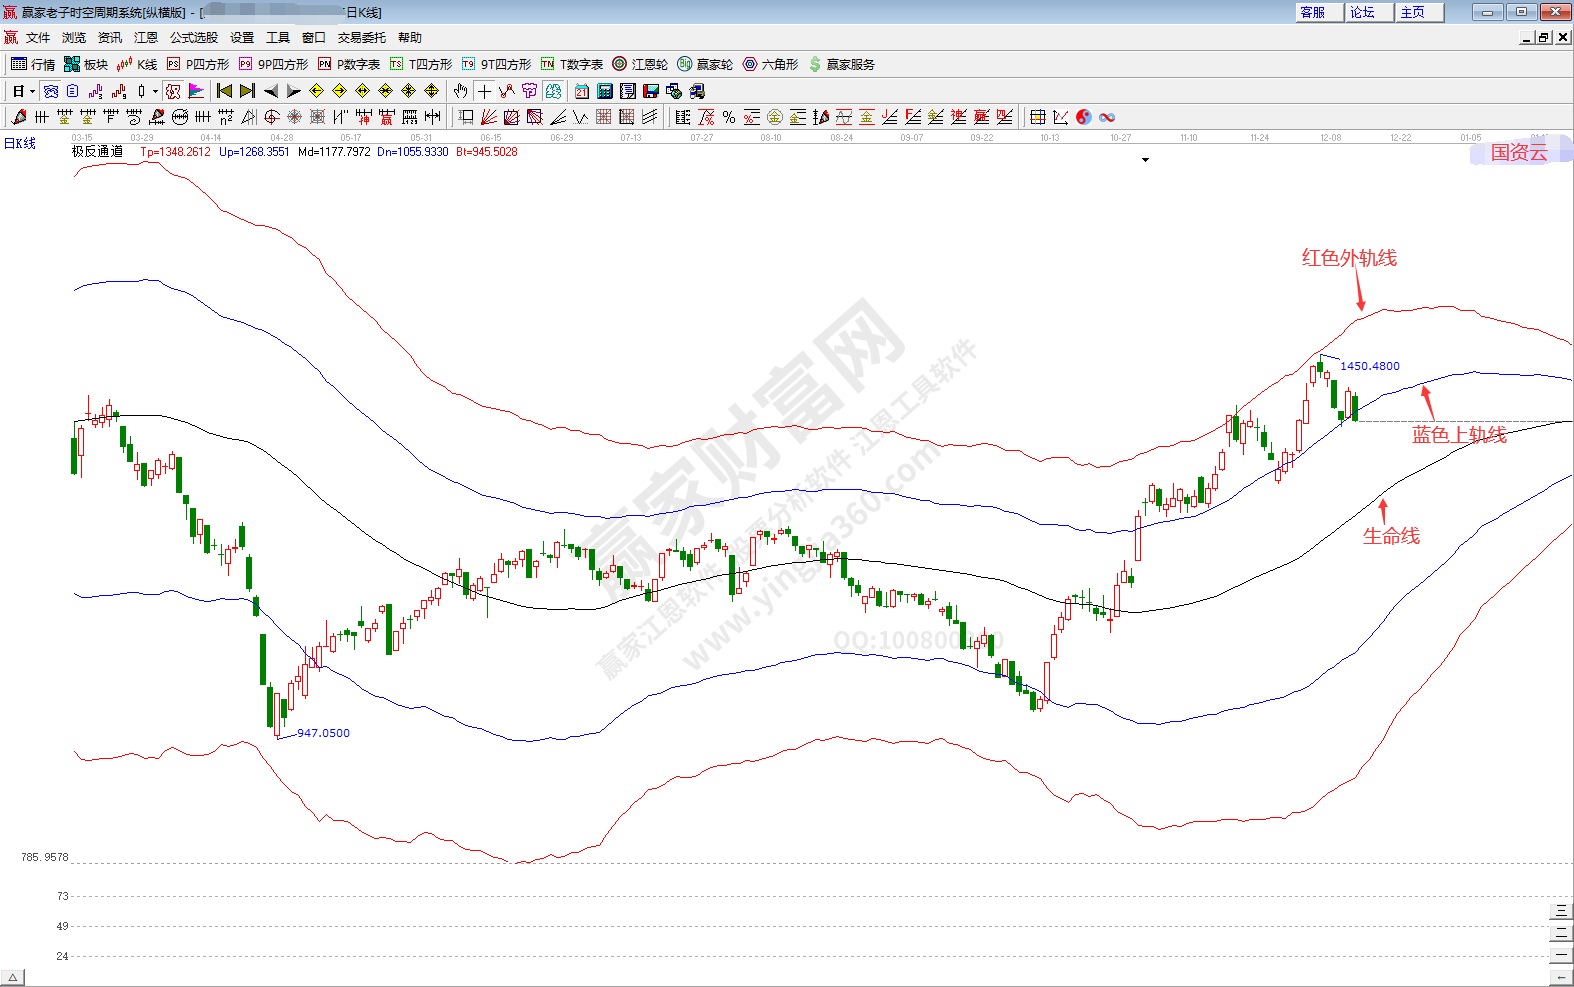Viewport: 1574px width, 987px height.
Task: Open the 江恩轮 (Gann wheel) tool
Action: [640, 64]
